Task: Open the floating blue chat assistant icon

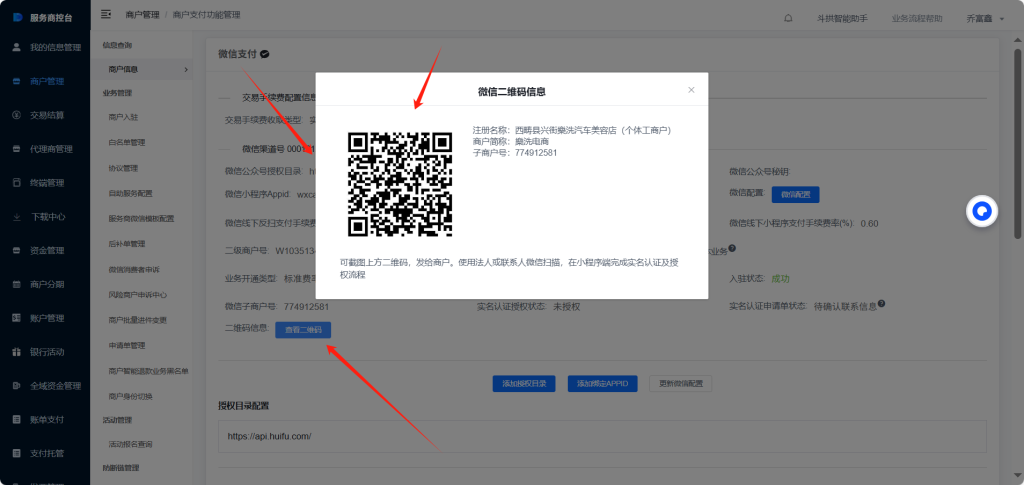Action: 982,211
